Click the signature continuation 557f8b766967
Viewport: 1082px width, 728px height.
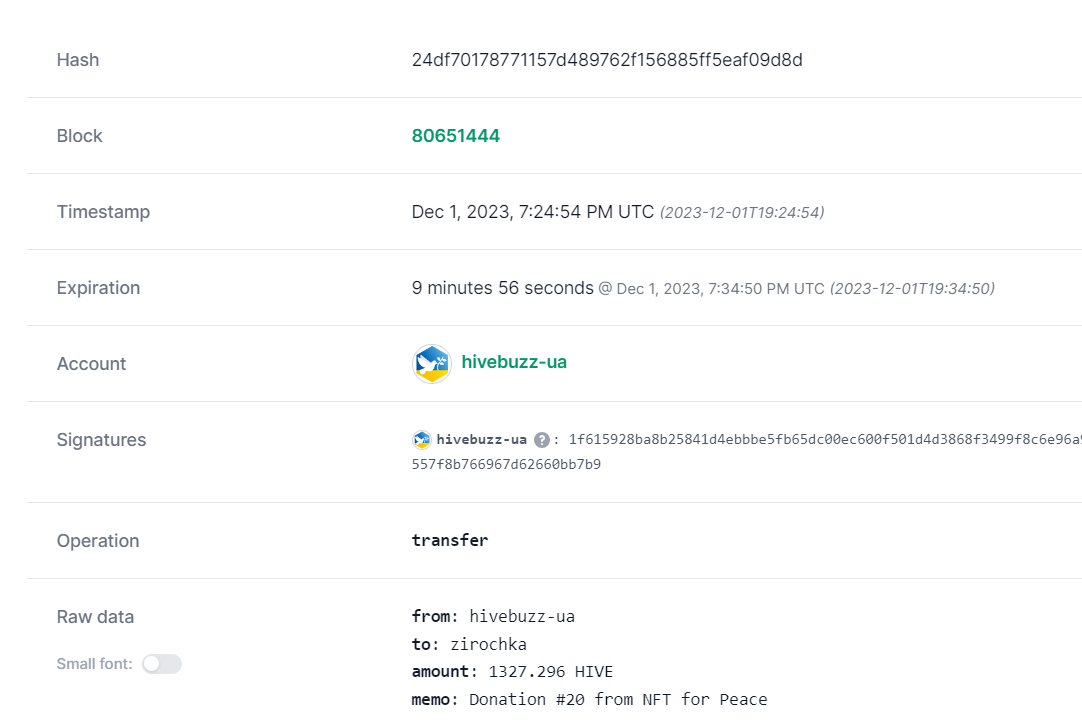(506, 464)
